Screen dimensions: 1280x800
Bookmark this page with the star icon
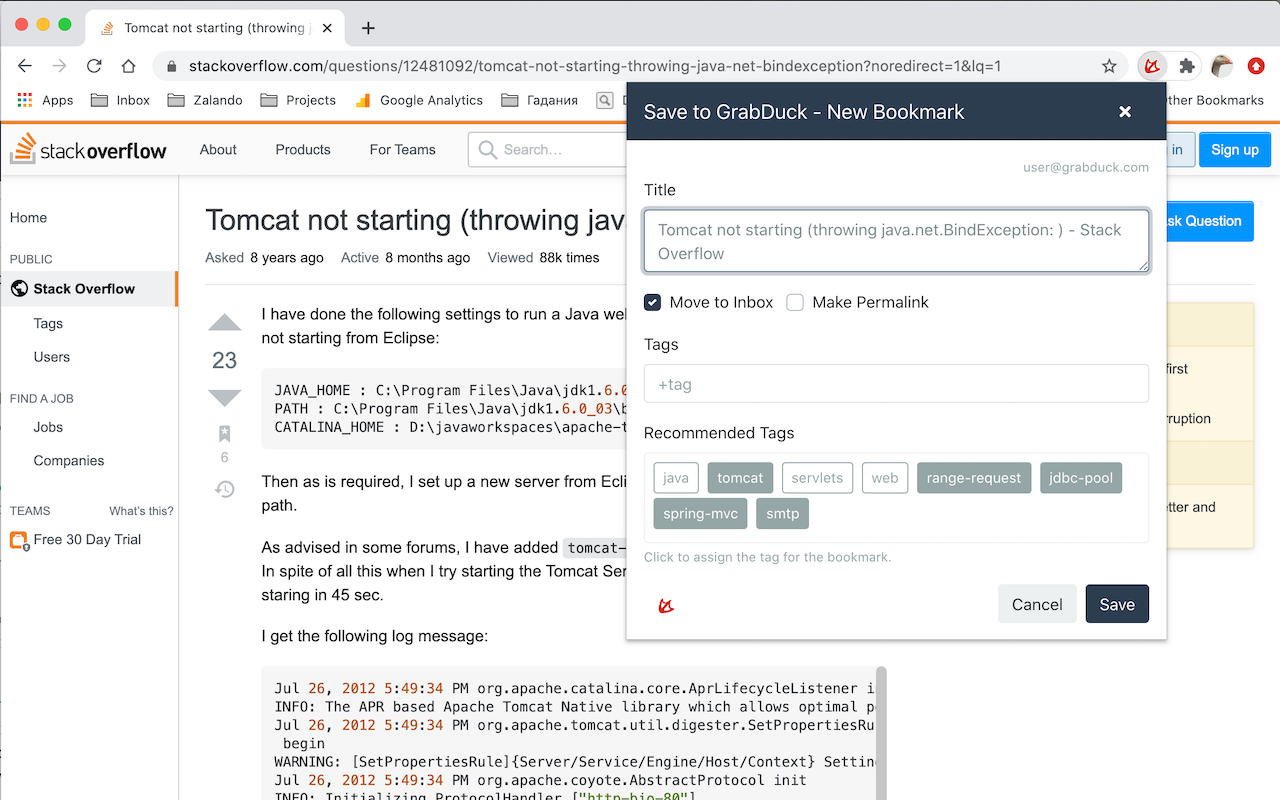coord(1109,66)
